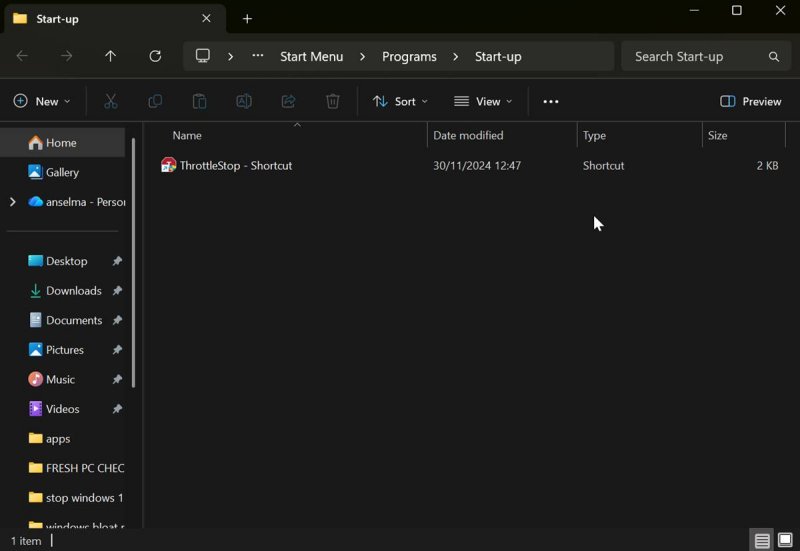
Task: Switch to details view in status bar
Action: point(762,540)
